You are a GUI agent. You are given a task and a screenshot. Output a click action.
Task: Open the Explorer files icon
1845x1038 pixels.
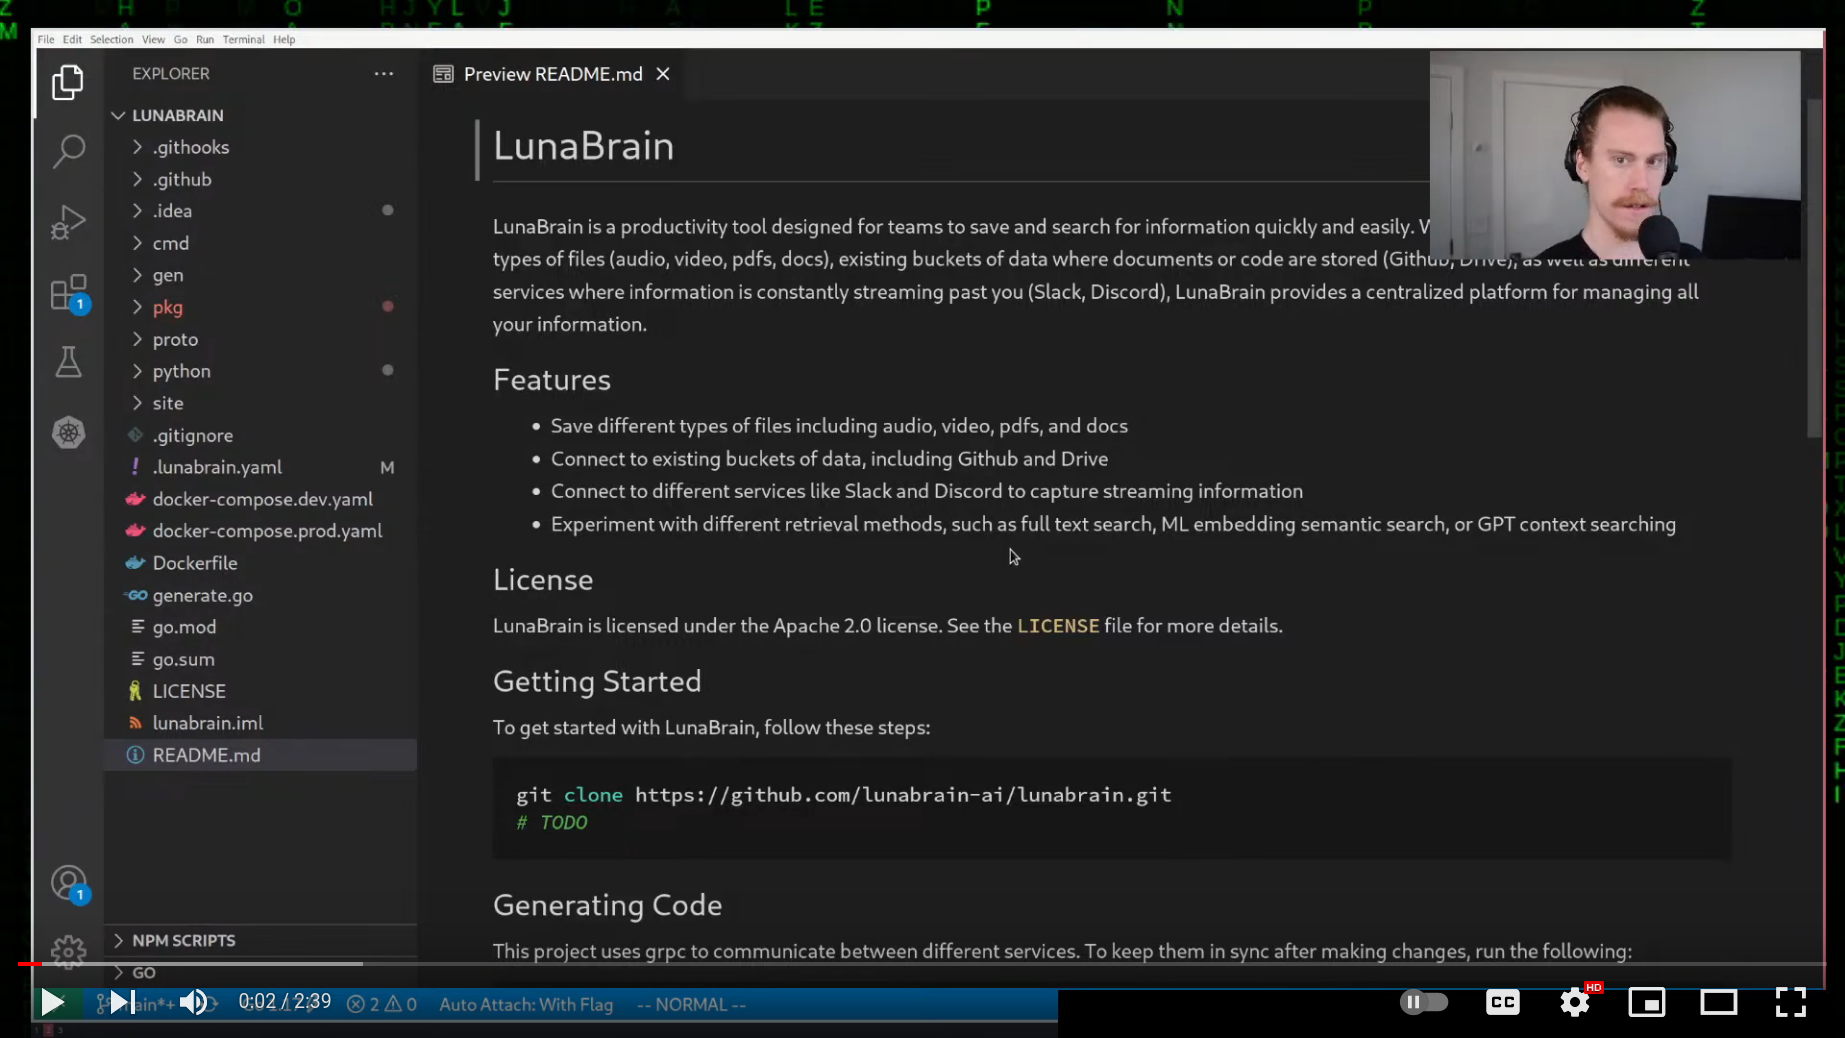point(68,82)
